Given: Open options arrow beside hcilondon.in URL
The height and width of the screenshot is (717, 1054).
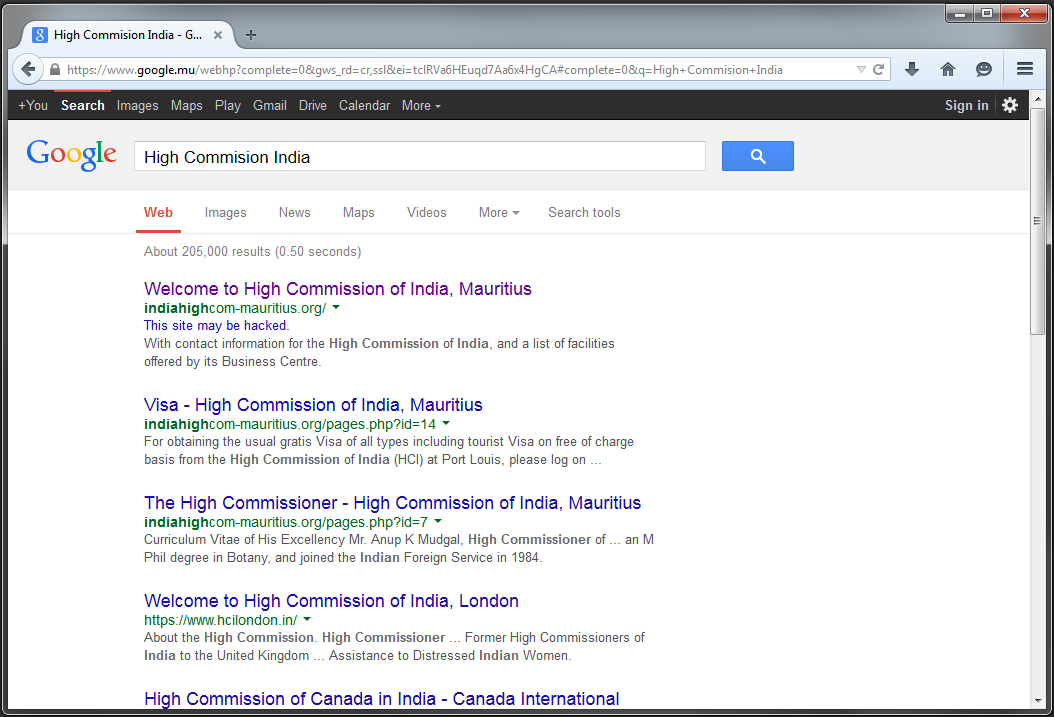Looking at the screenshot, I should click(307, 619).
